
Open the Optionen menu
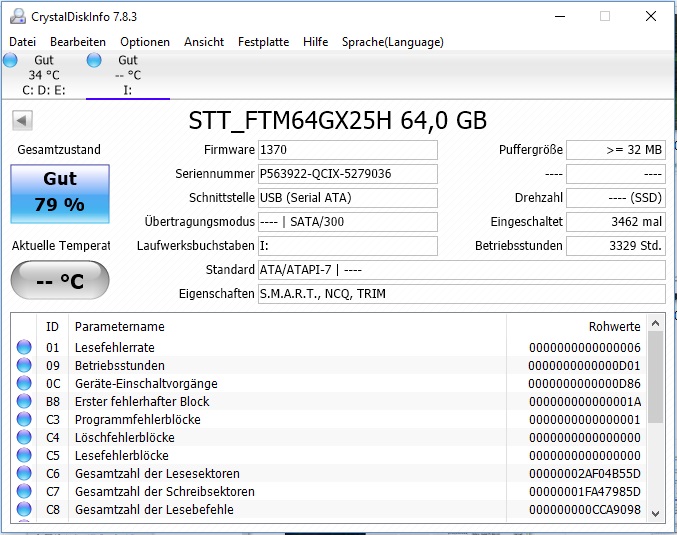[145, 42]
